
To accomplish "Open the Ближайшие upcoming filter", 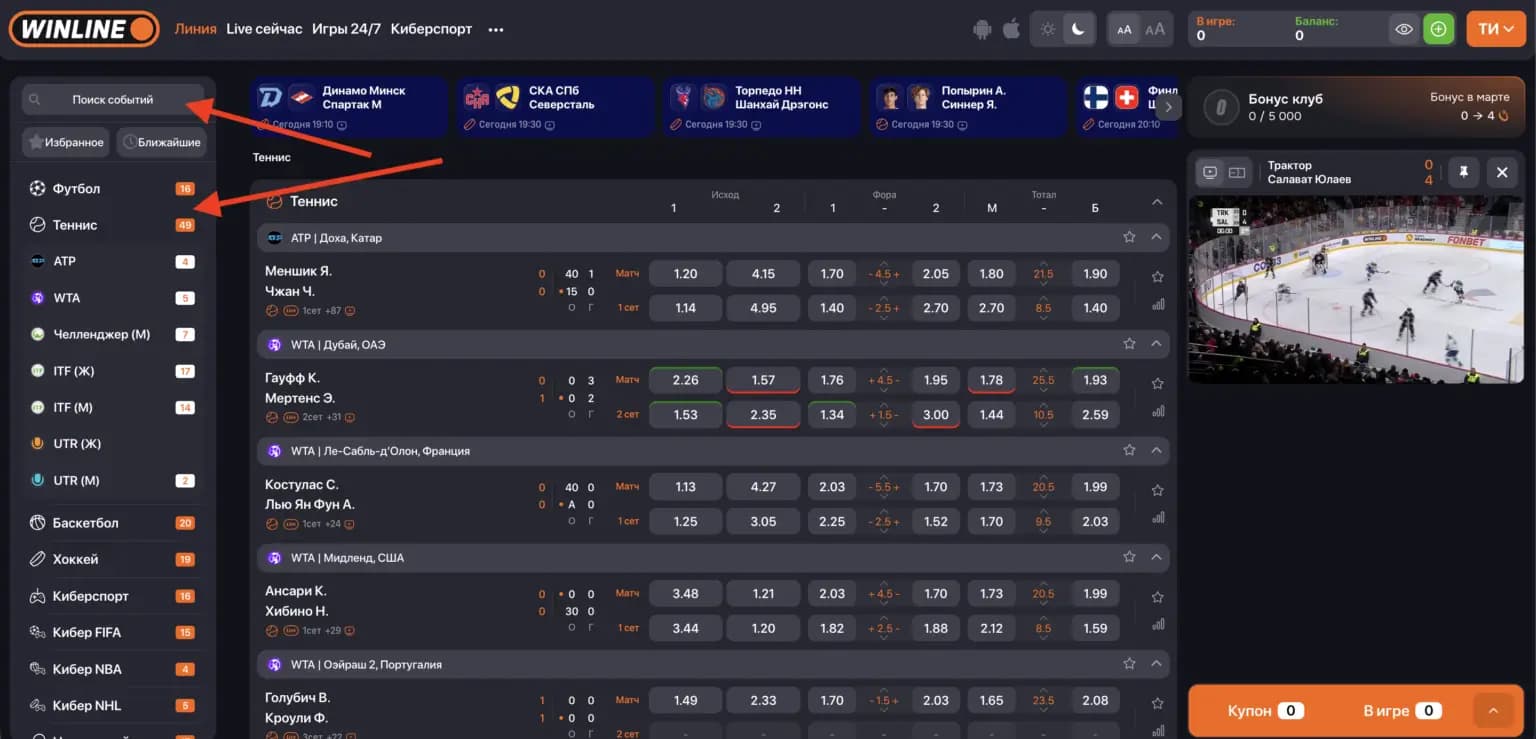I will tap(162, 142).
